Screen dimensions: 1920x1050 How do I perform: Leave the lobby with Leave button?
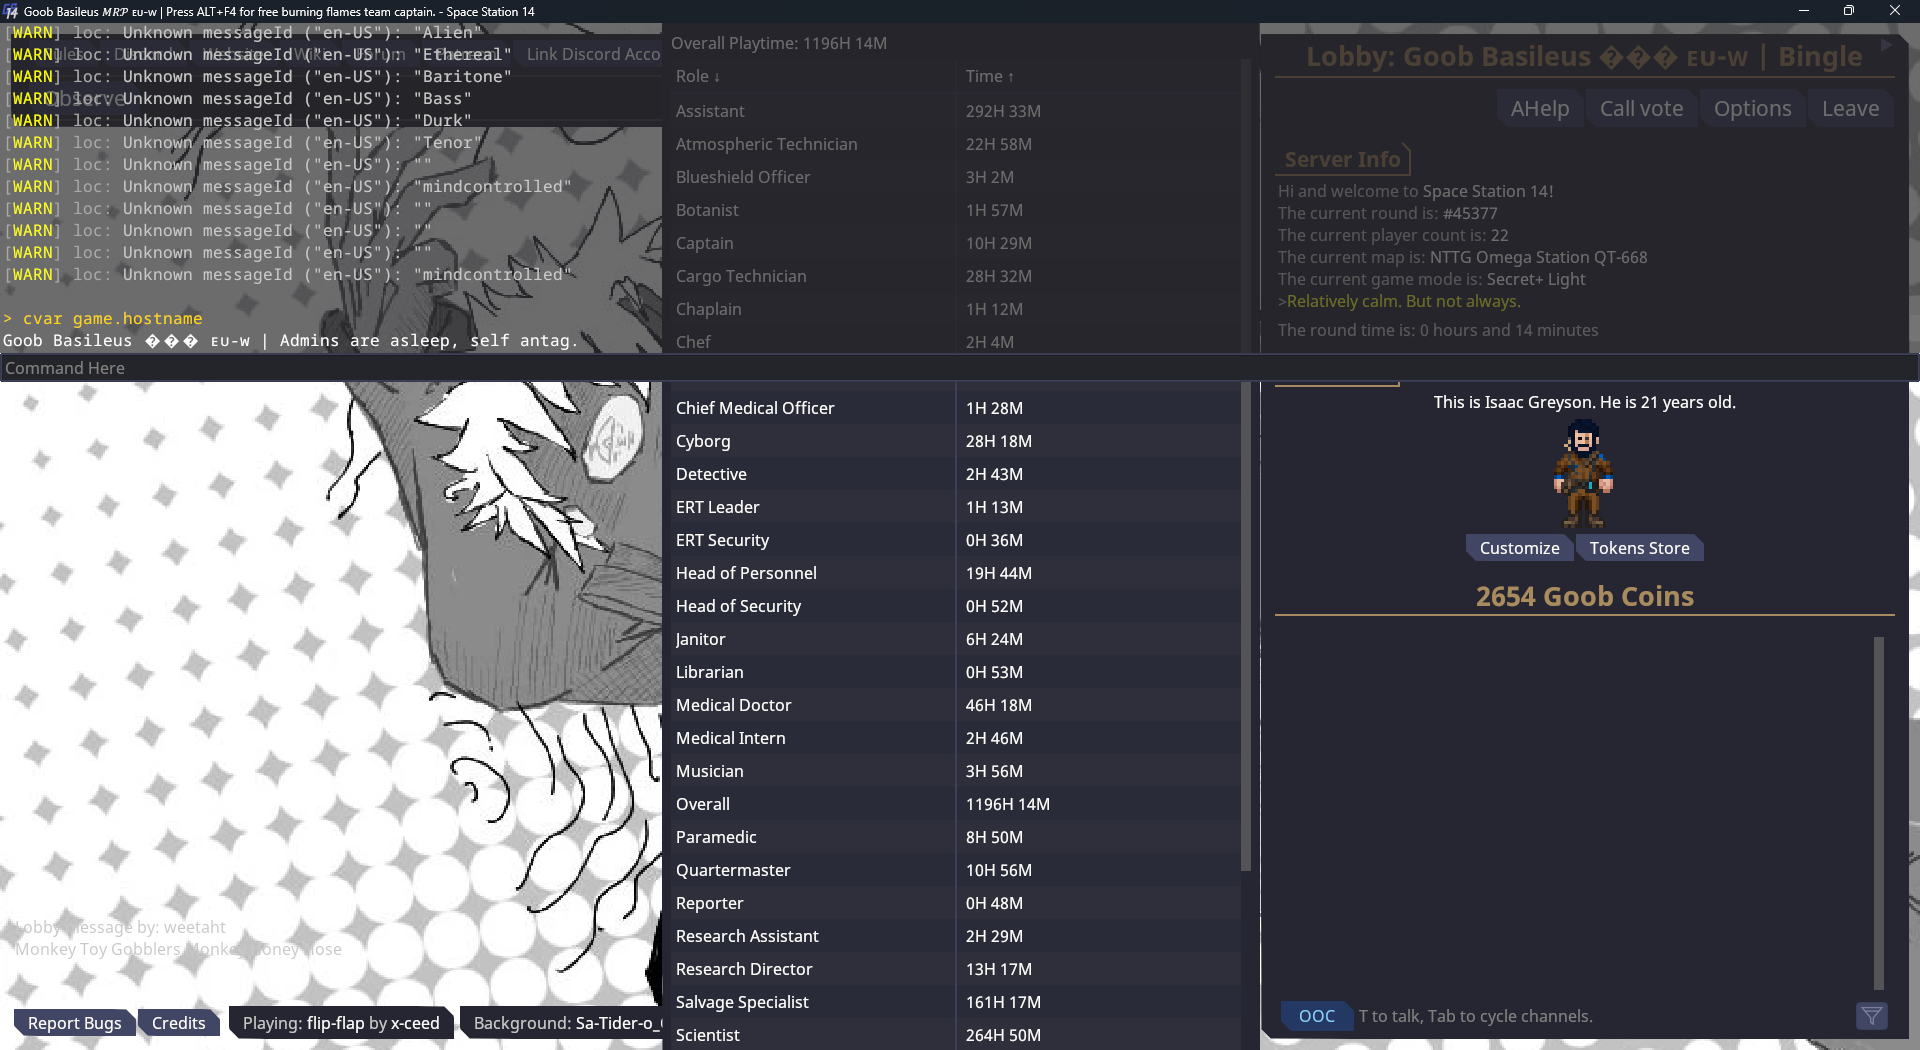coord(1850,108)
